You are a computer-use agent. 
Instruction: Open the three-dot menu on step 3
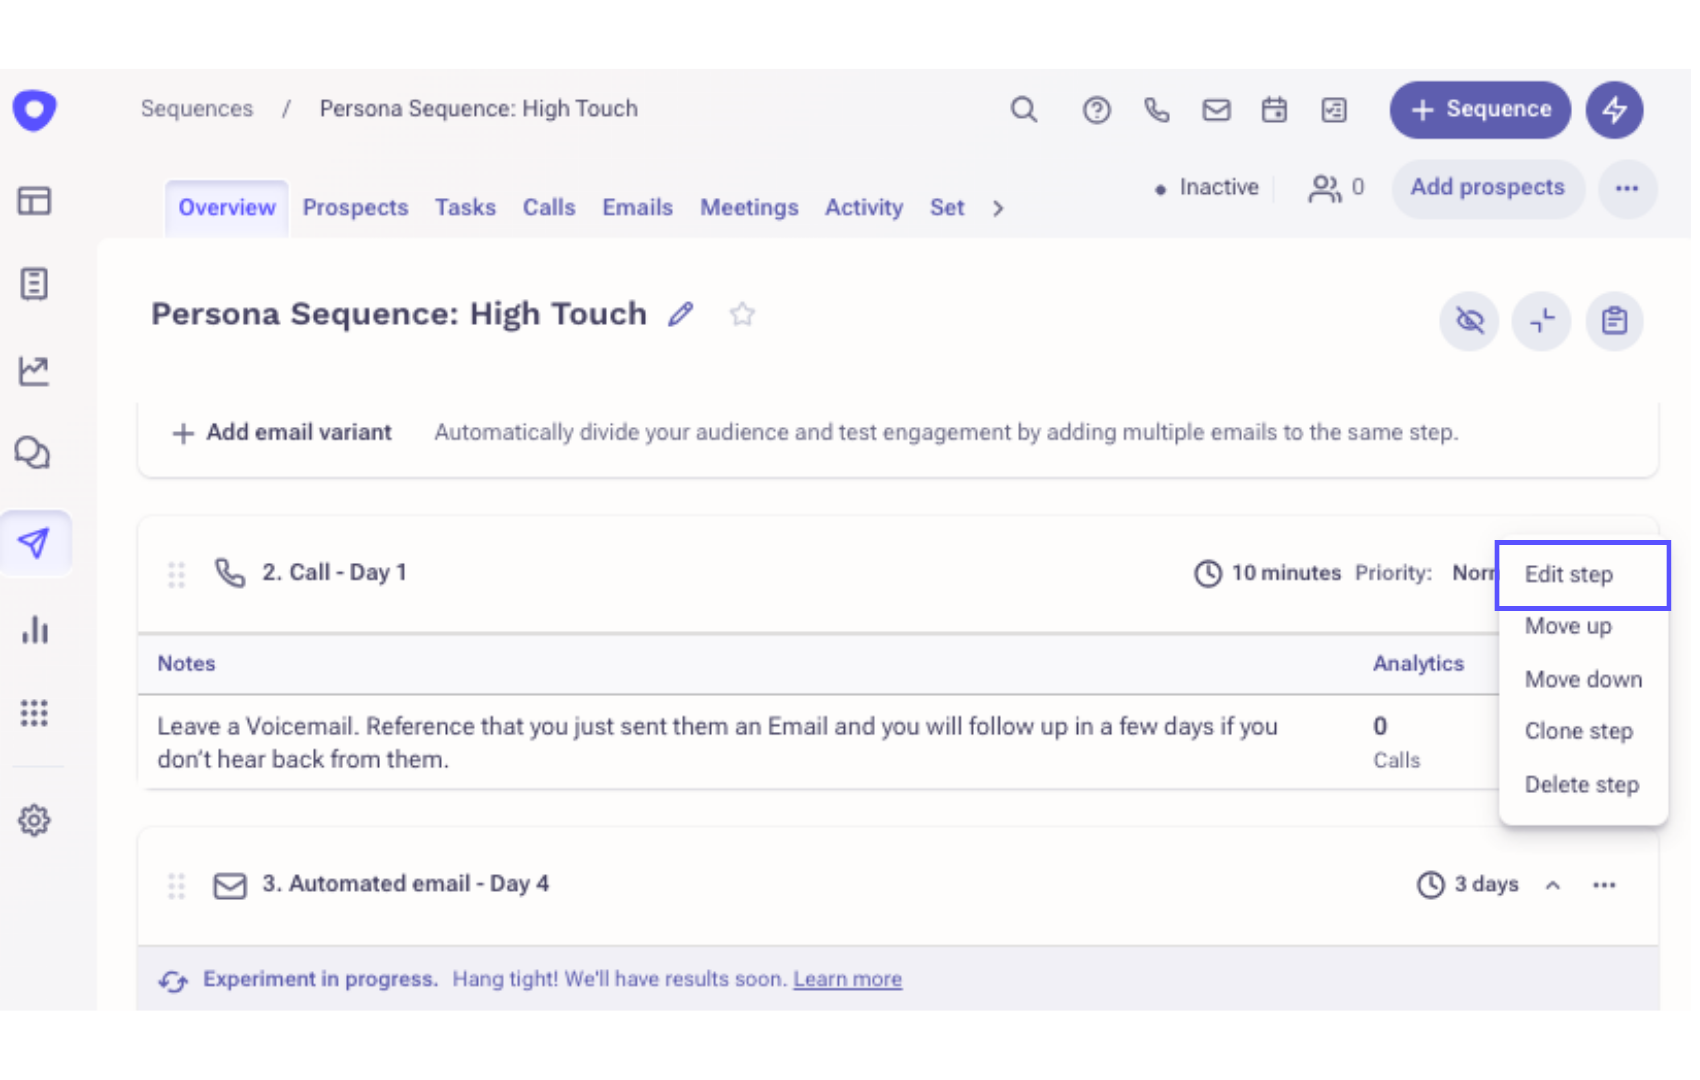1604,885
